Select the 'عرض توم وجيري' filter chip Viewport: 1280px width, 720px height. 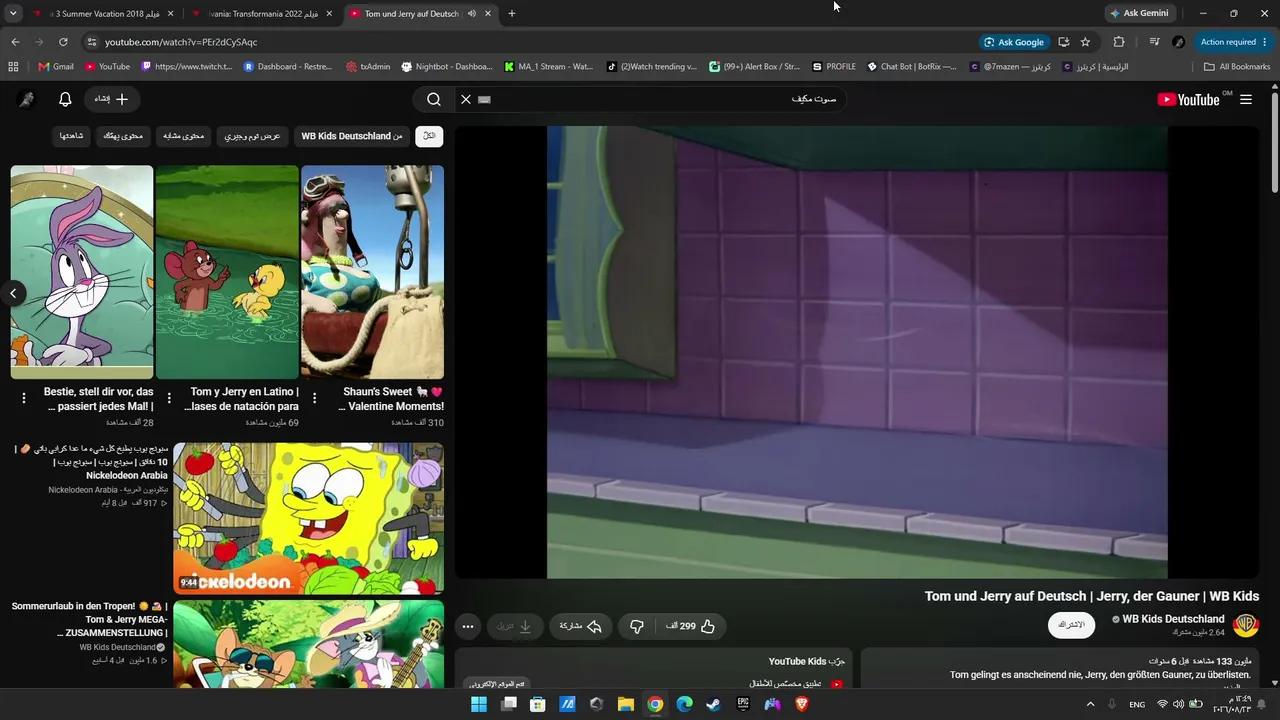[x=252, y=136]
